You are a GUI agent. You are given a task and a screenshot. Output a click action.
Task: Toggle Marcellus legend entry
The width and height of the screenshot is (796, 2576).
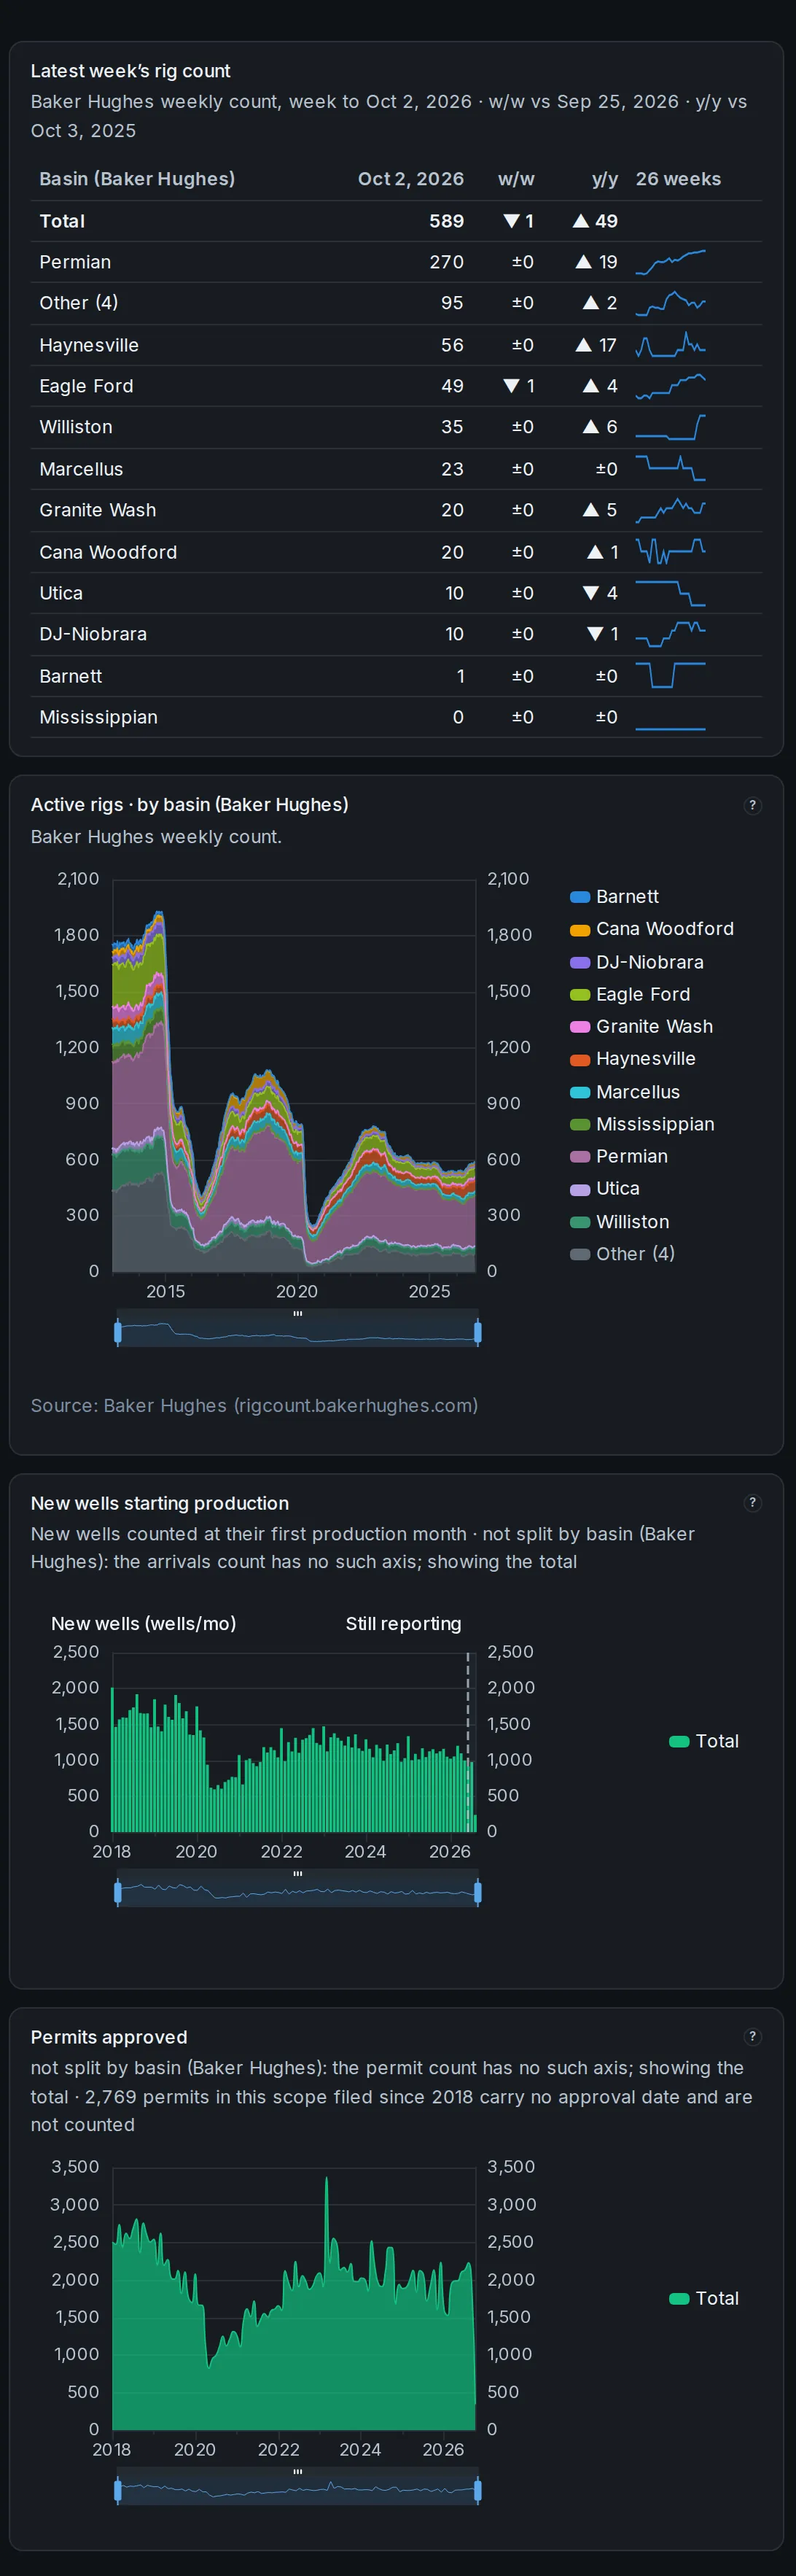624,1092
